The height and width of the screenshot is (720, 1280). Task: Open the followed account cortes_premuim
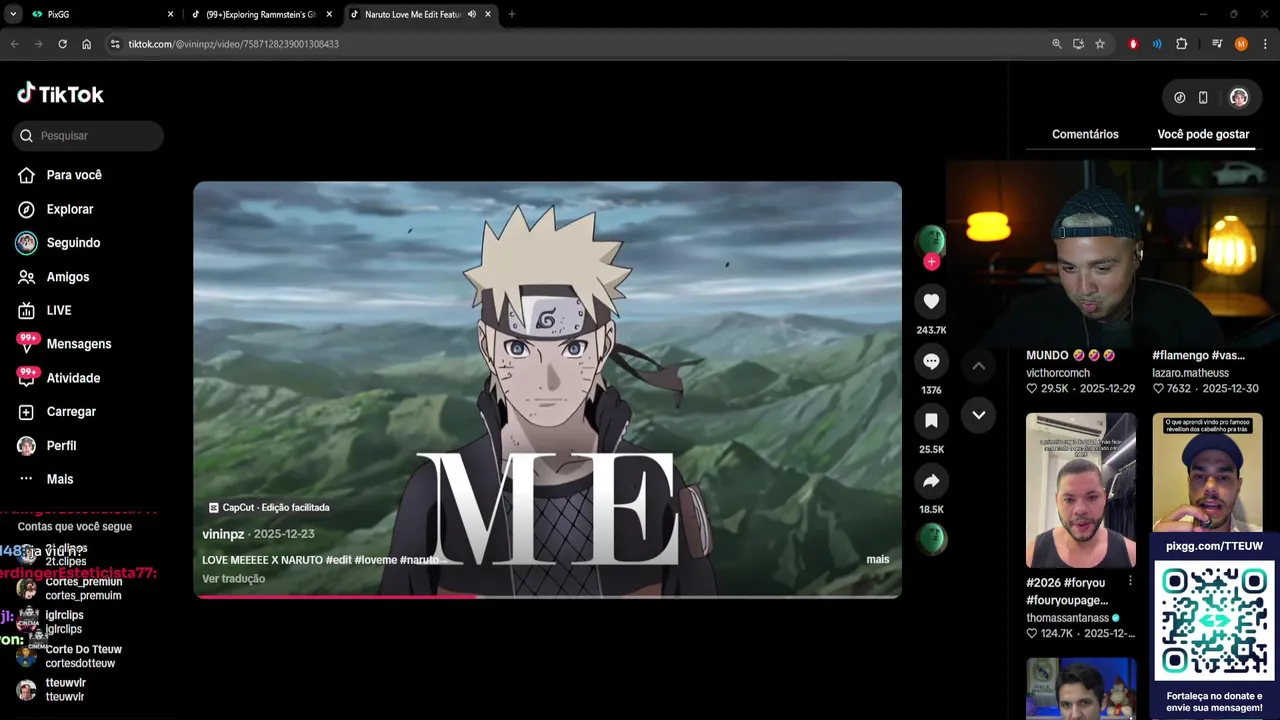tap(83, 588)
